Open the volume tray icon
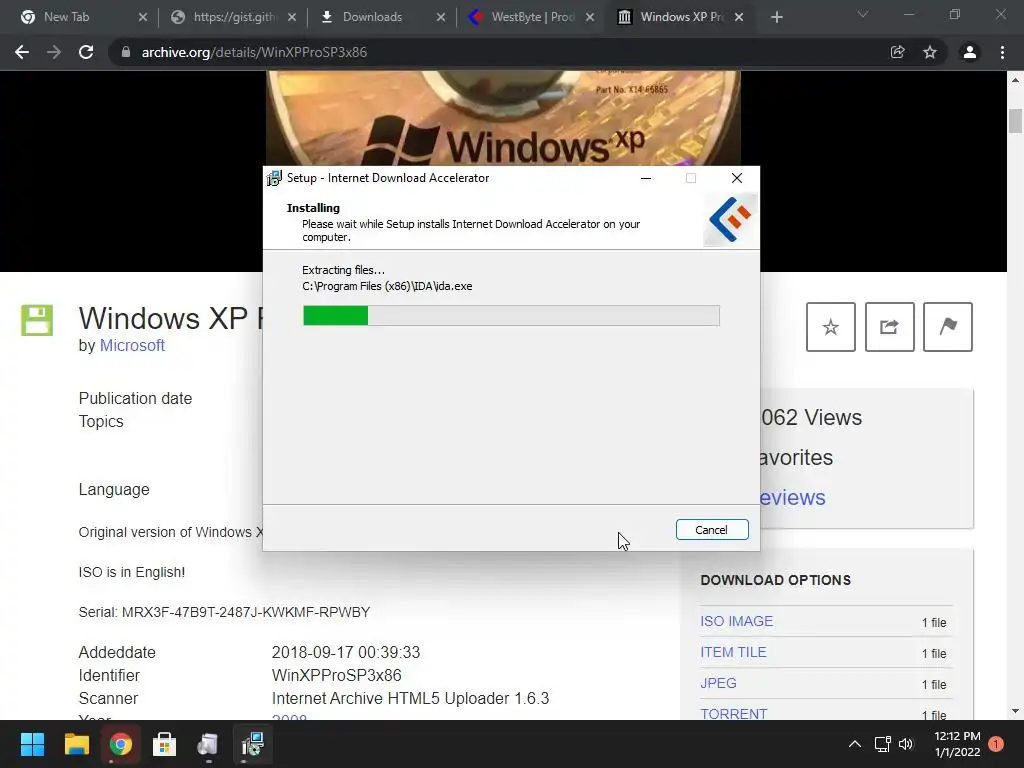The height and width of the screenshot is (768, 1024). click(x=906, y=744)
